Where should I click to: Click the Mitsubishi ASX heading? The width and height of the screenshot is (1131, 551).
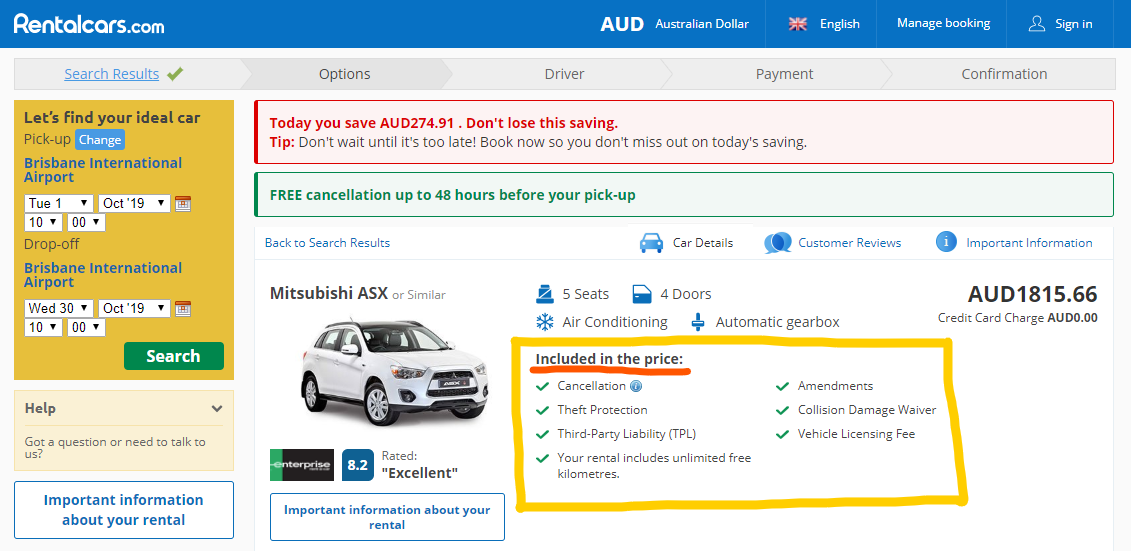328,294
